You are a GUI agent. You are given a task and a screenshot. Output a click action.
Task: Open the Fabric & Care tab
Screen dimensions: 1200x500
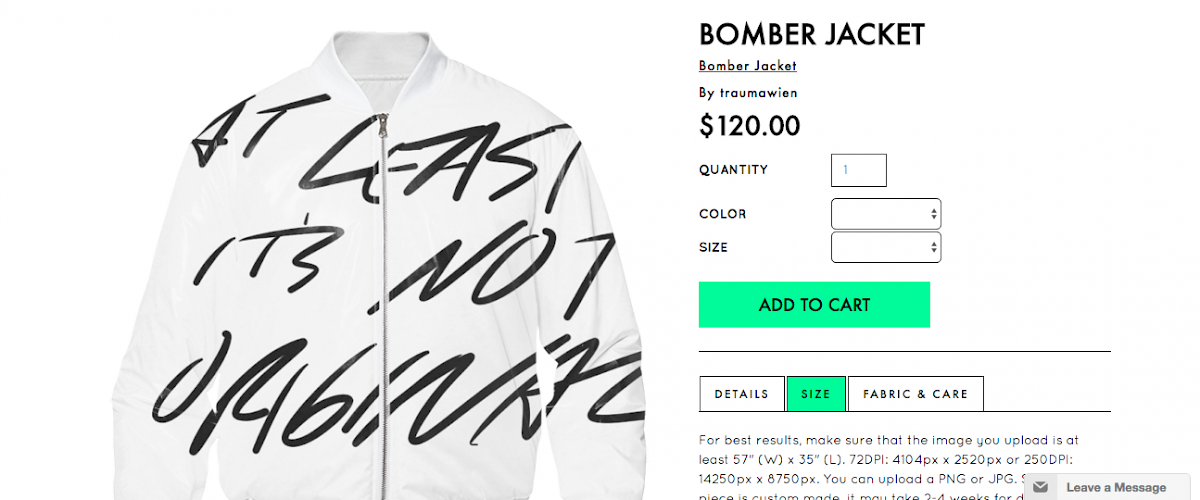point(915,394)
